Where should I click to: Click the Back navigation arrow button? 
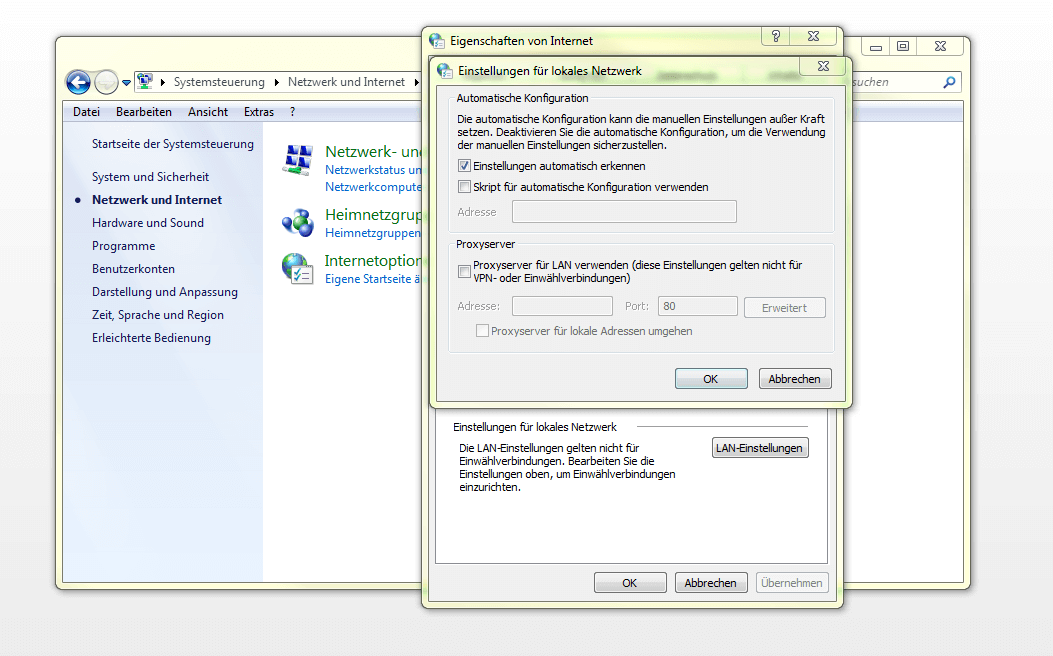[x=78, y=82]
